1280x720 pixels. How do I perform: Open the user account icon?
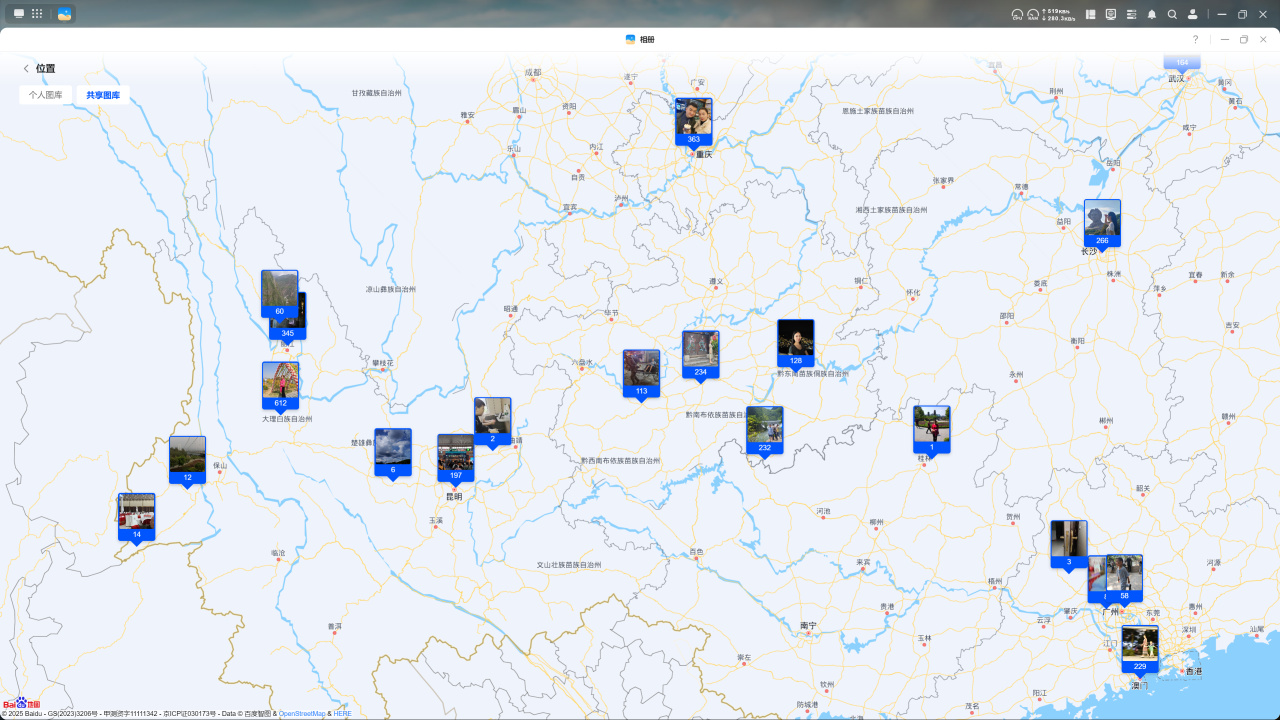tap(1192, 14)
